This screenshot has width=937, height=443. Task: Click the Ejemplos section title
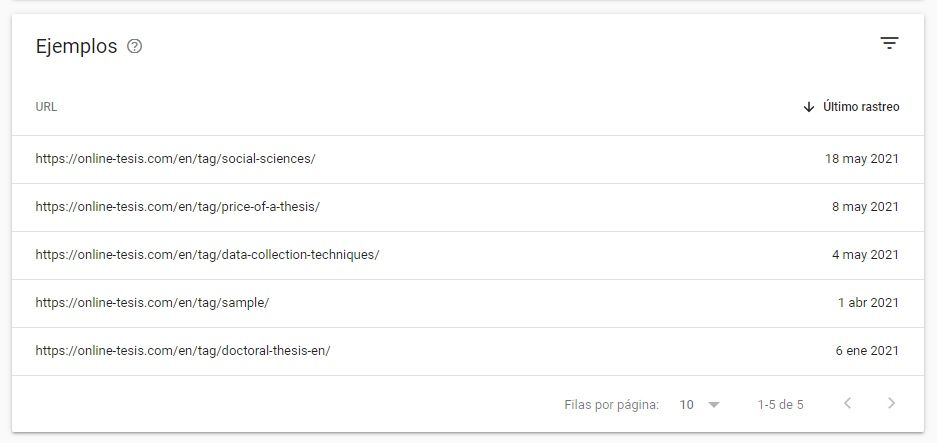[76, 47]
